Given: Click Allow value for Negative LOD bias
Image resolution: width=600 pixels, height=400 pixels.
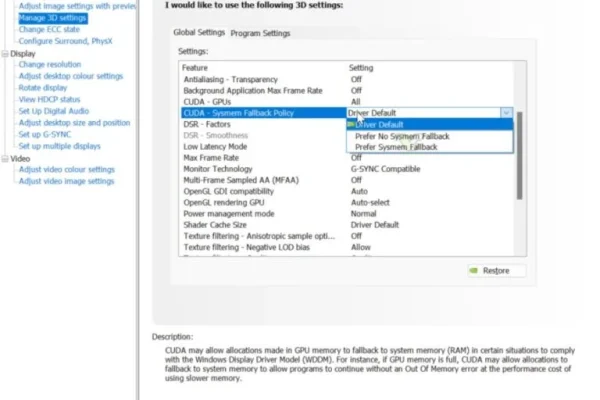Looking at the screenshot, I should click(x=361, y=247).
